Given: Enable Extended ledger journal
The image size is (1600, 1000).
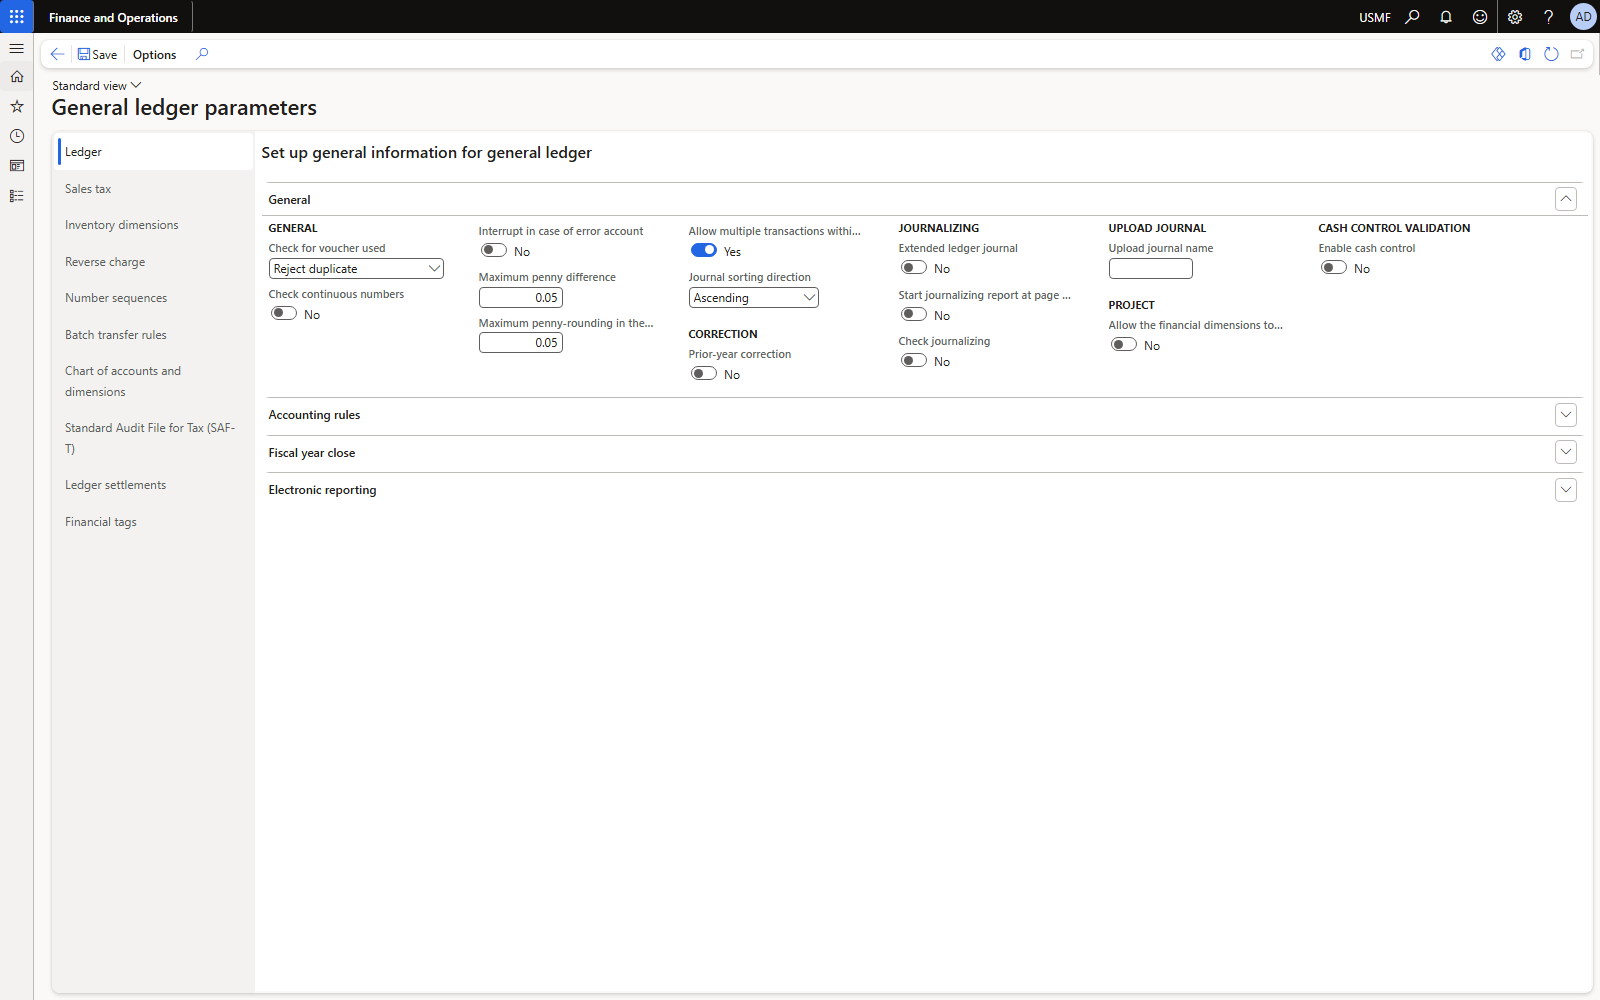Looking at the screenshot, I should 914,268.
